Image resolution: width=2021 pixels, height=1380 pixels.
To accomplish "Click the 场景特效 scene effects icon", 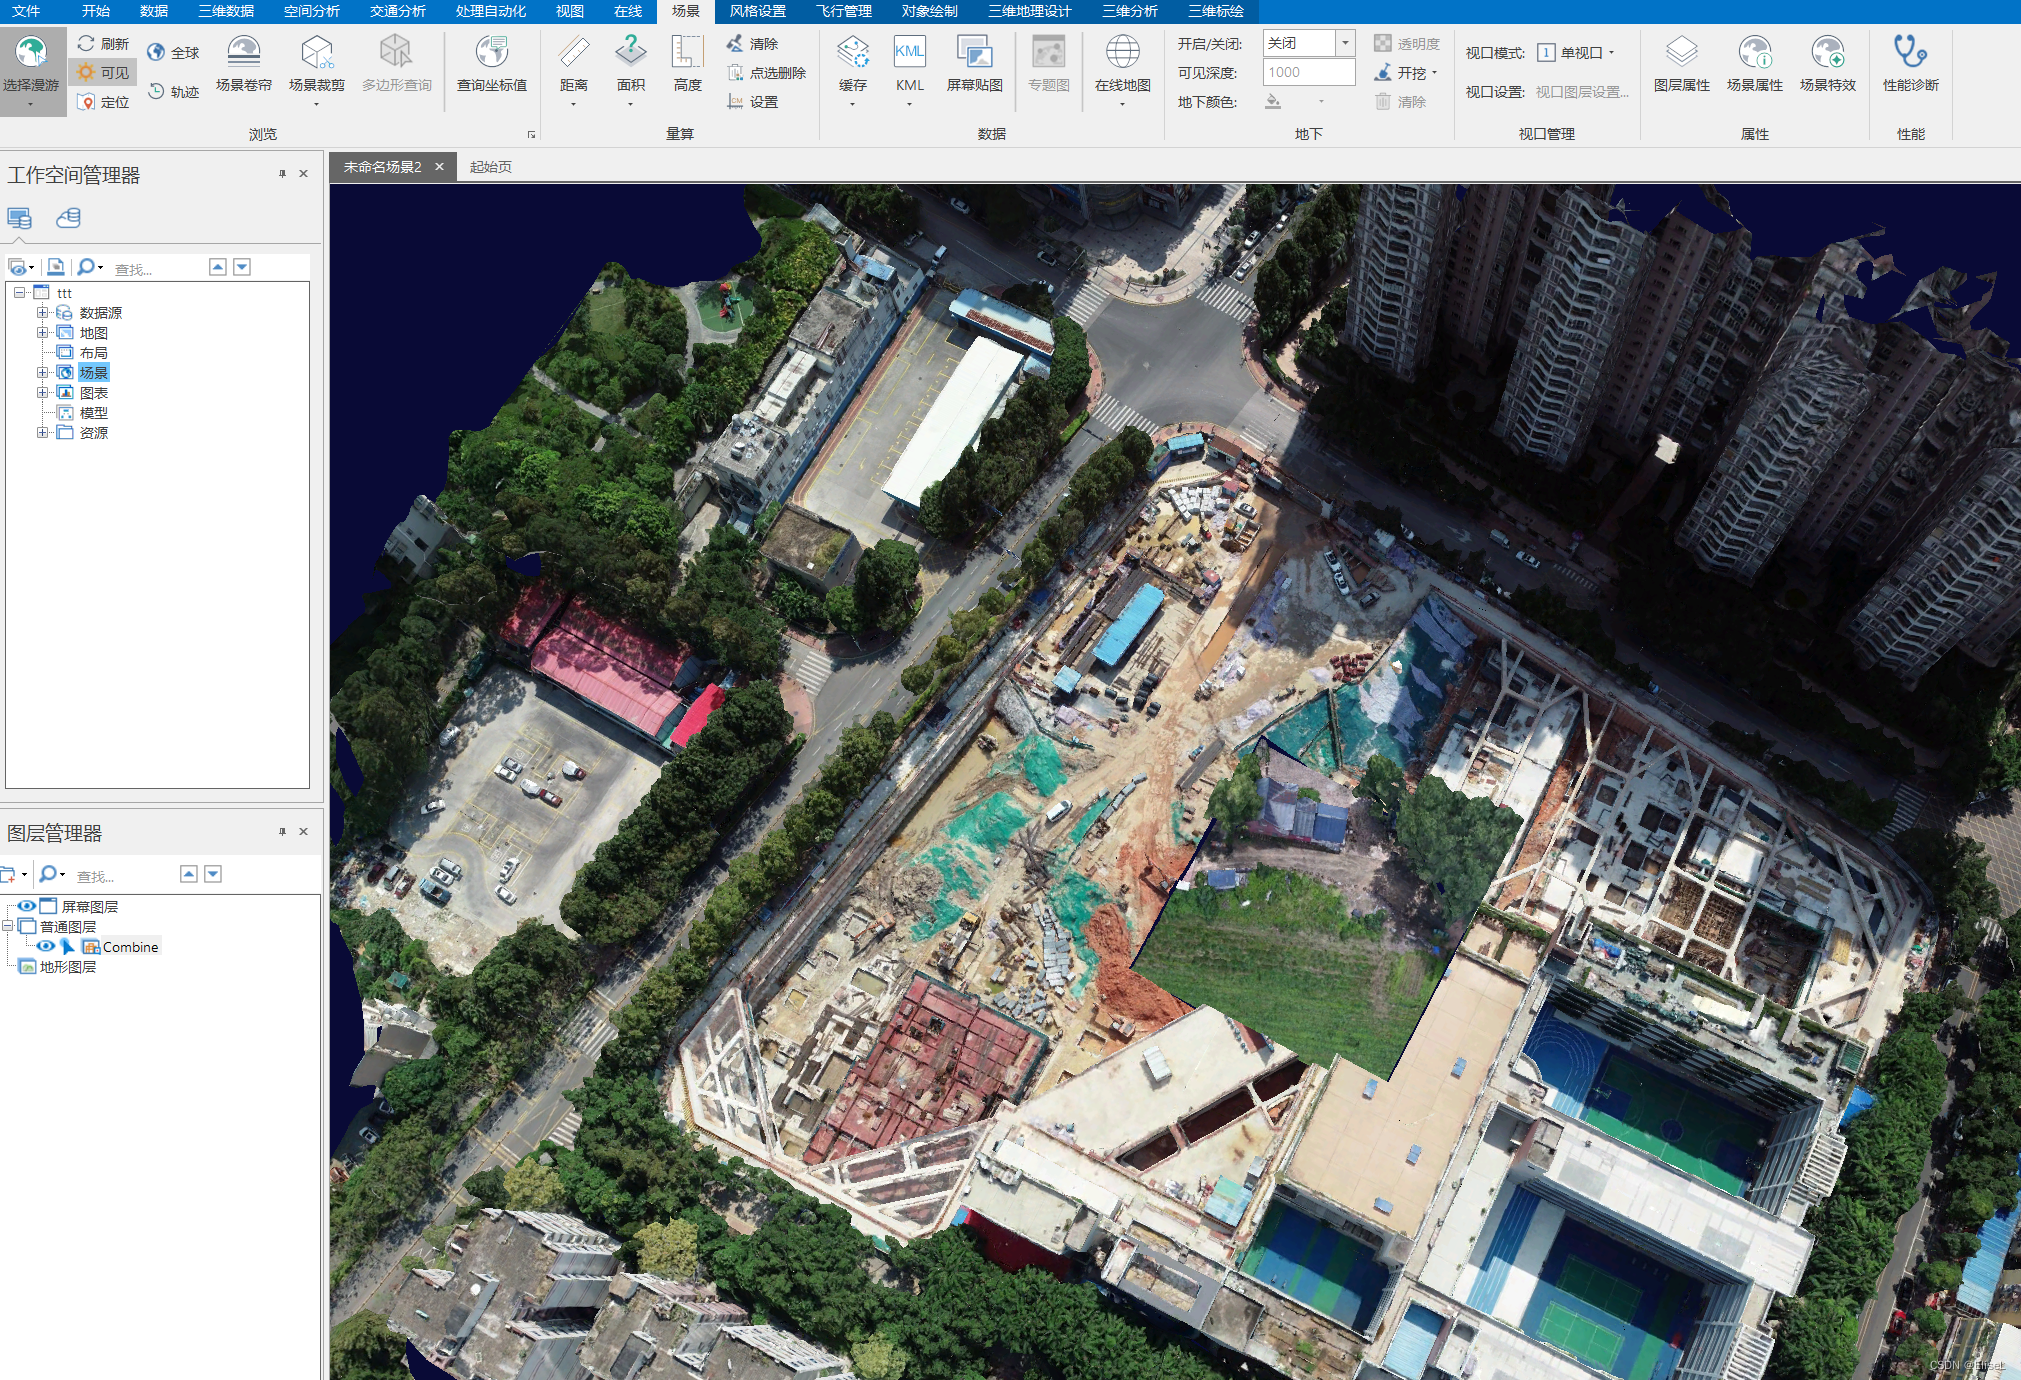I will click(x=1827, y=53).
